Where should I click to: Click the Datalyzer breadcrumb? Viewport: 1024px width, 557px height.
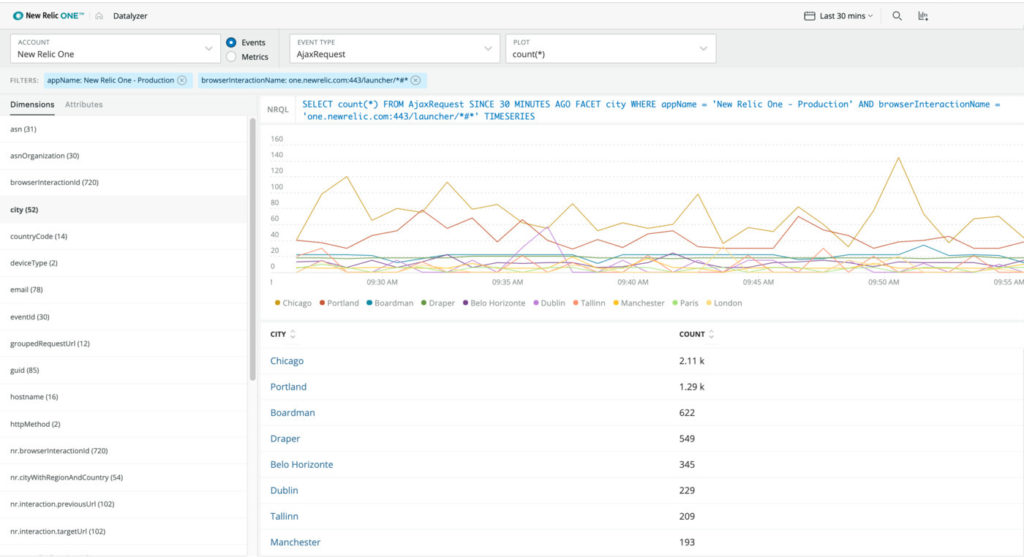[x=130, y=16]
